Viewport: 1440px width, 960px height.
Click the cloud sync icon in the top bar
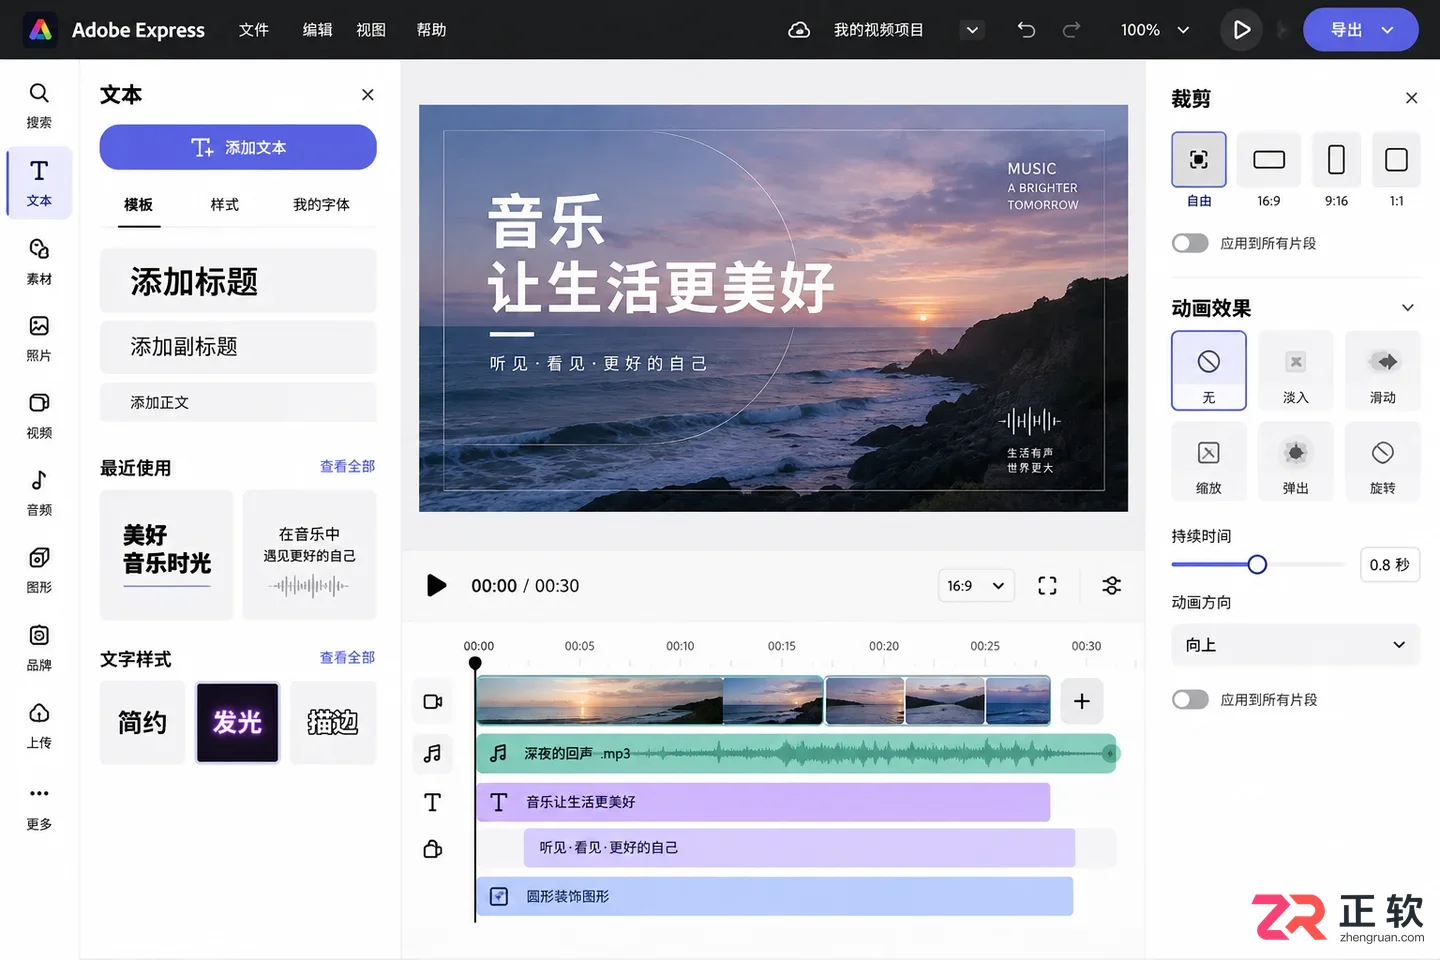pos(799,30)
